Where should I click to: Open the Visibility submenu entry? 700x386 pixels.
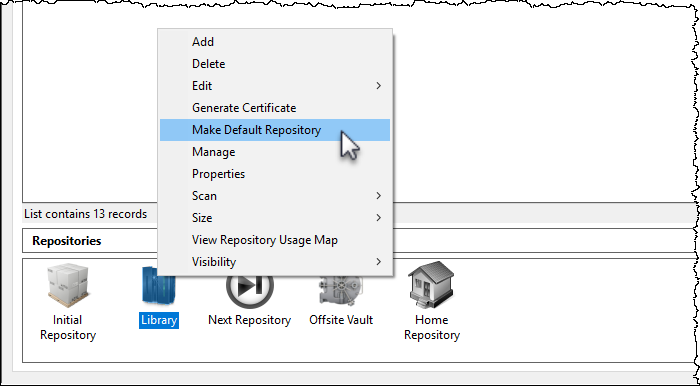(x=275, y=261)
